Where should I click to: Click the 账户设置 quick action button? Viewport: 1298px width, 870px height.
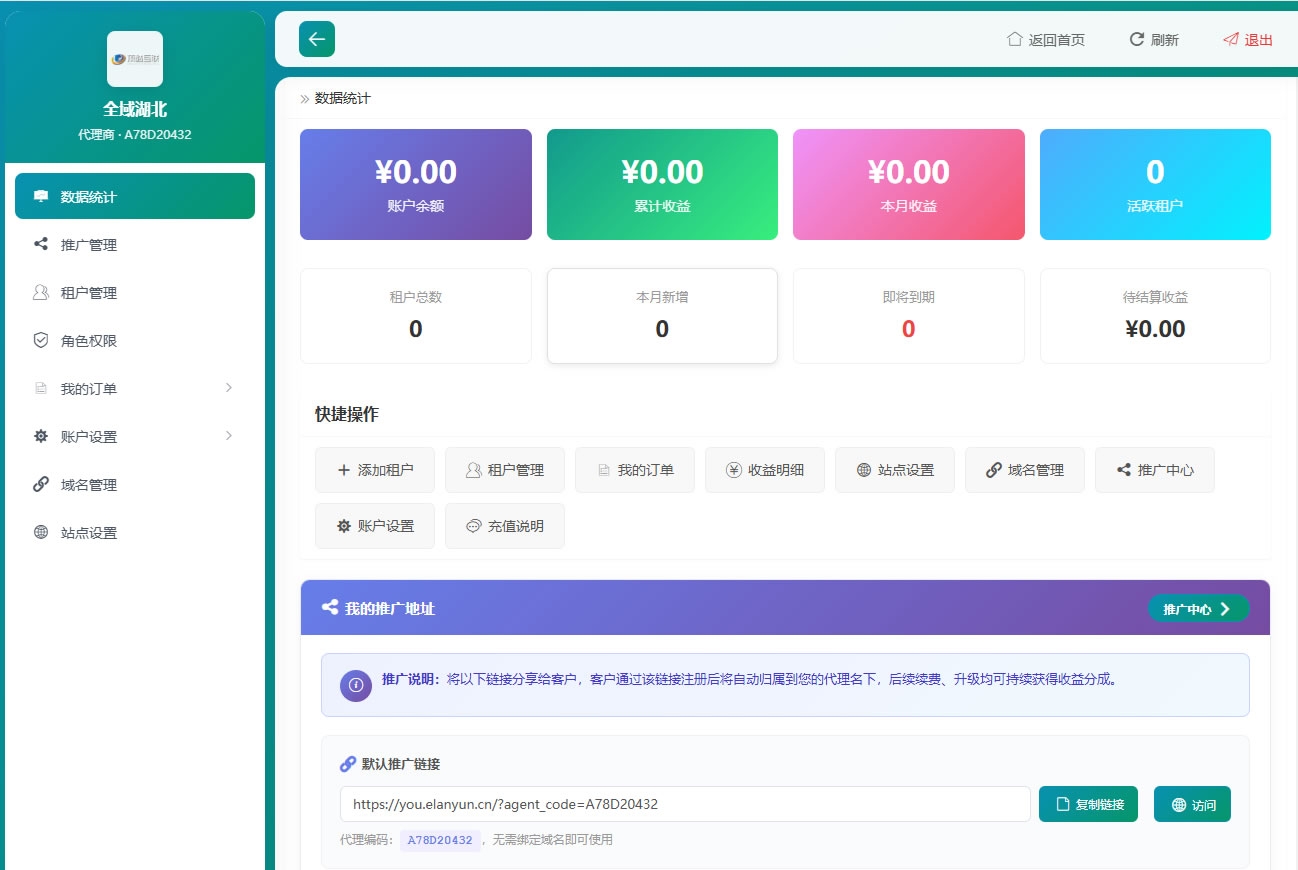[375, 526]
